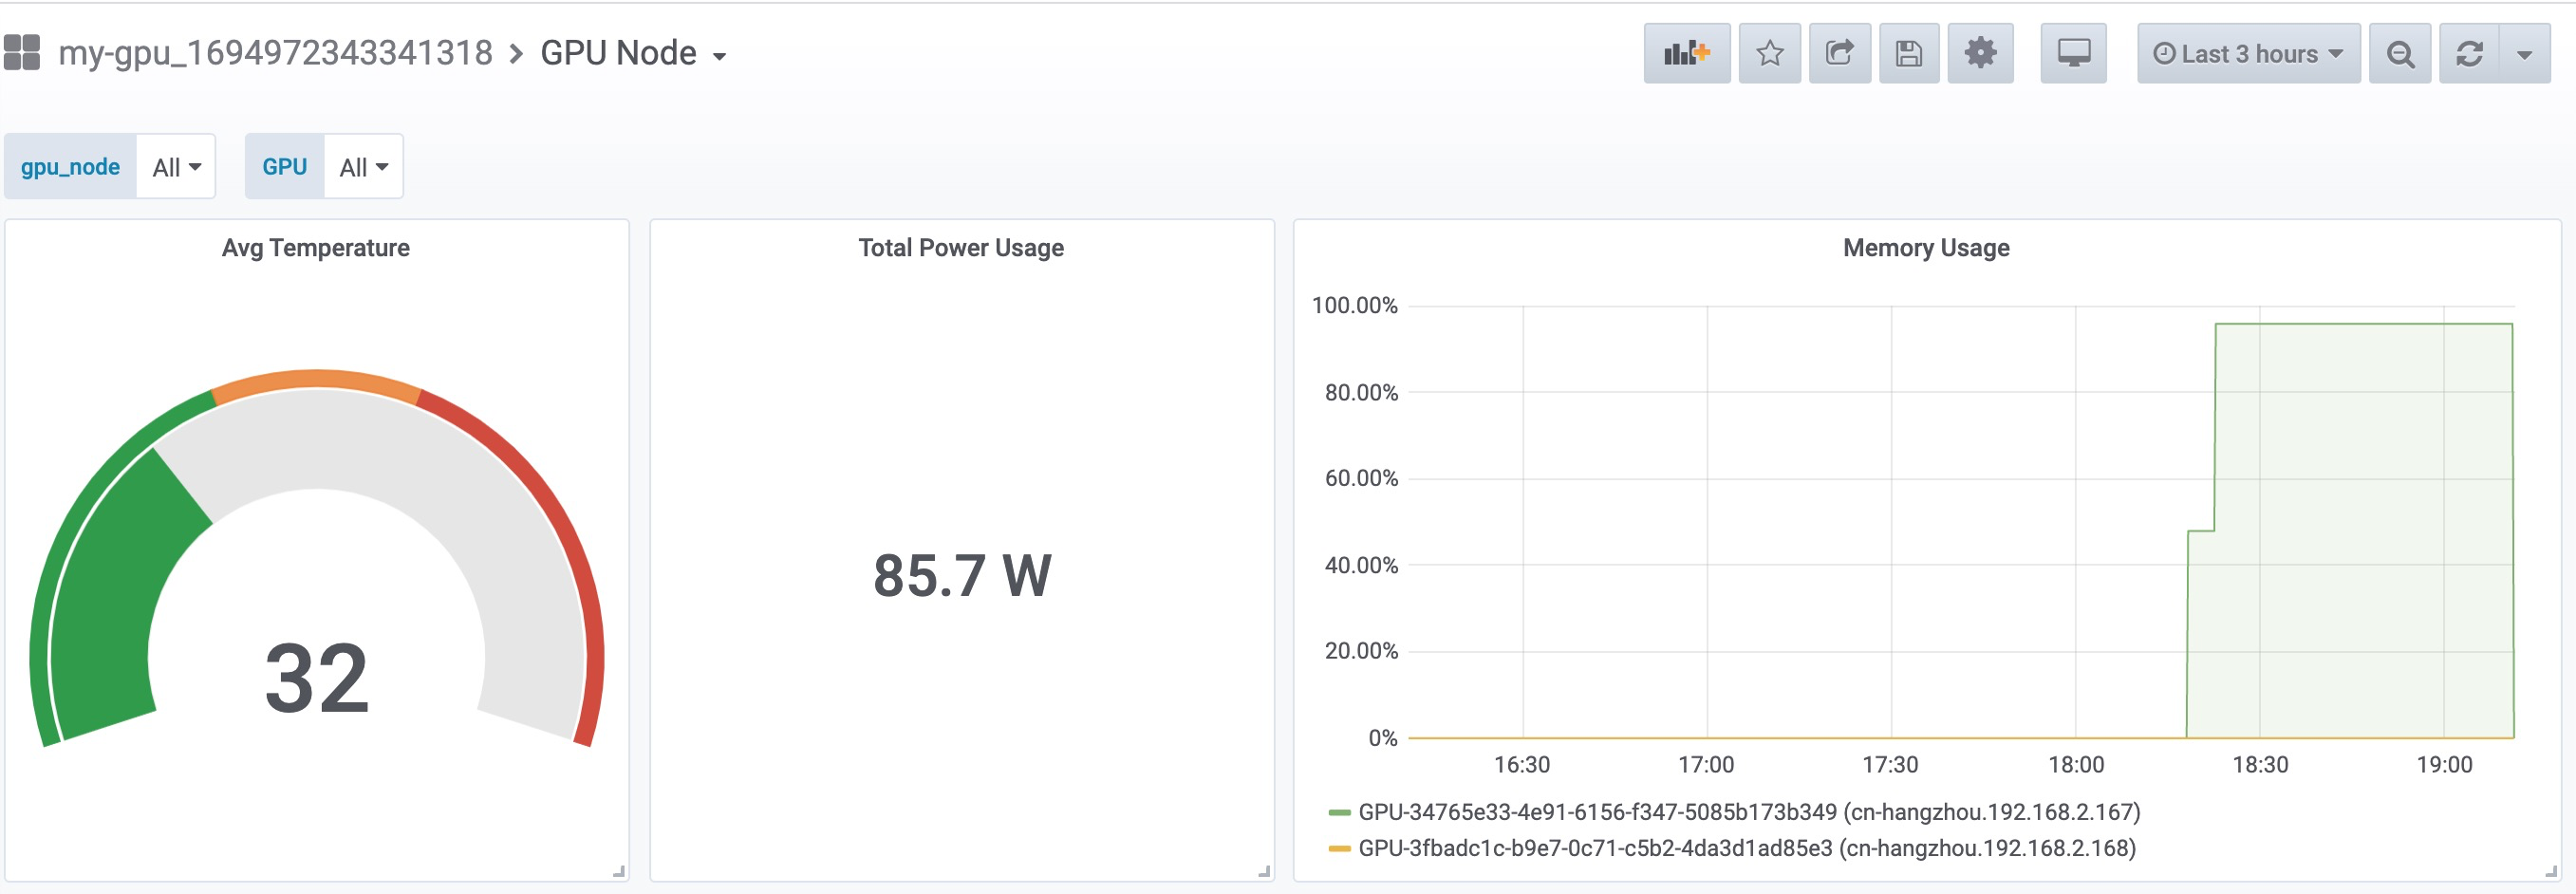Zoom out the time range
The image size is (2576, 894).
(x=2400, y=53)
